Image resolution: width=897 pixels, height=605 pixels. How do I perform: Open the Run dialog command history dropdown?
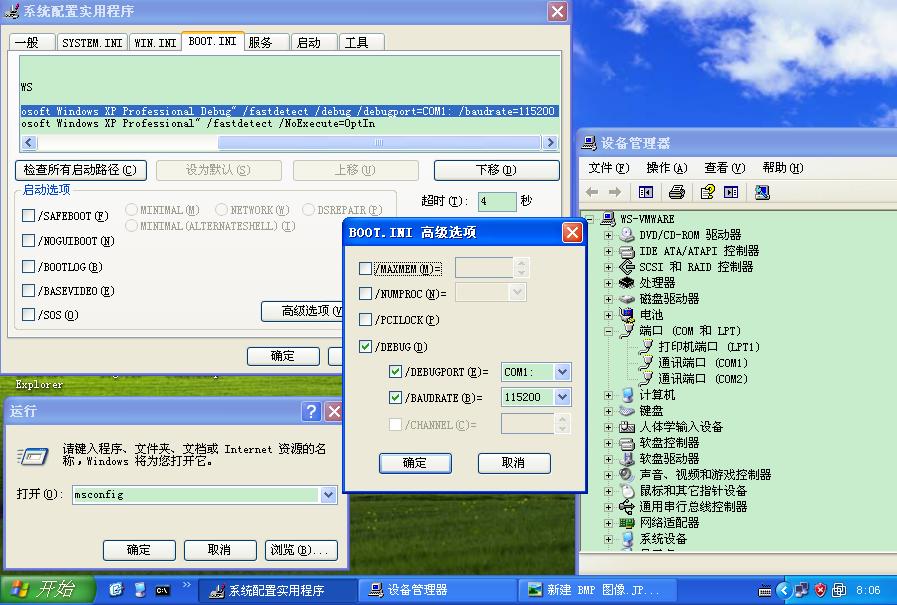[328, 495]
